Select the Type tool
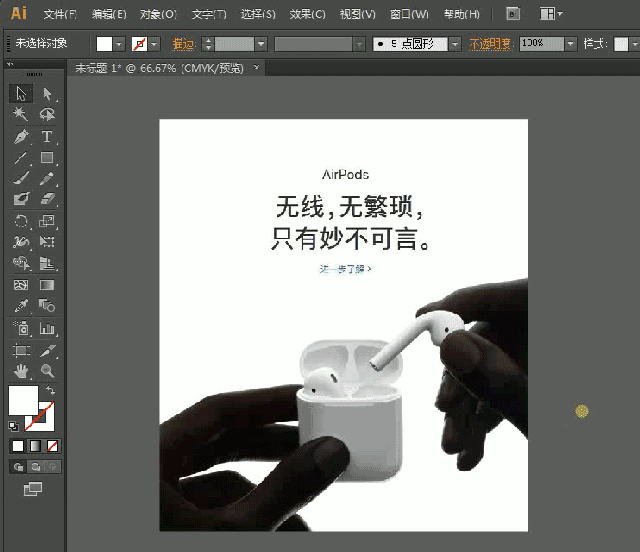The height and width of the screenshot is (552, 640). click(x=47, y=136)
